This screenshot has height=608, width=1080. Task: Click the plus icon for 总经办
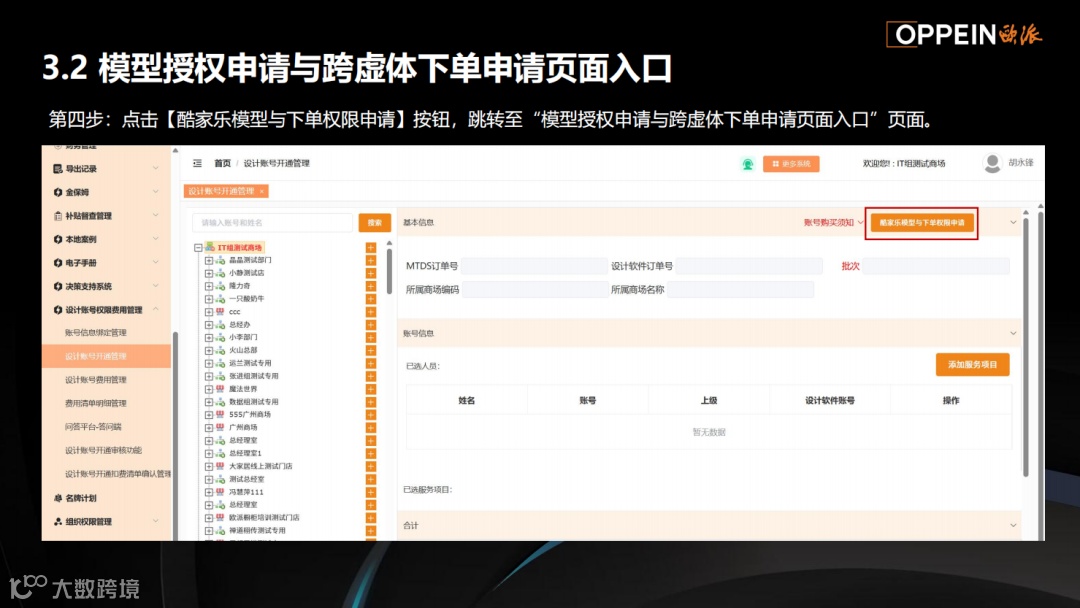tap(371, 324)
